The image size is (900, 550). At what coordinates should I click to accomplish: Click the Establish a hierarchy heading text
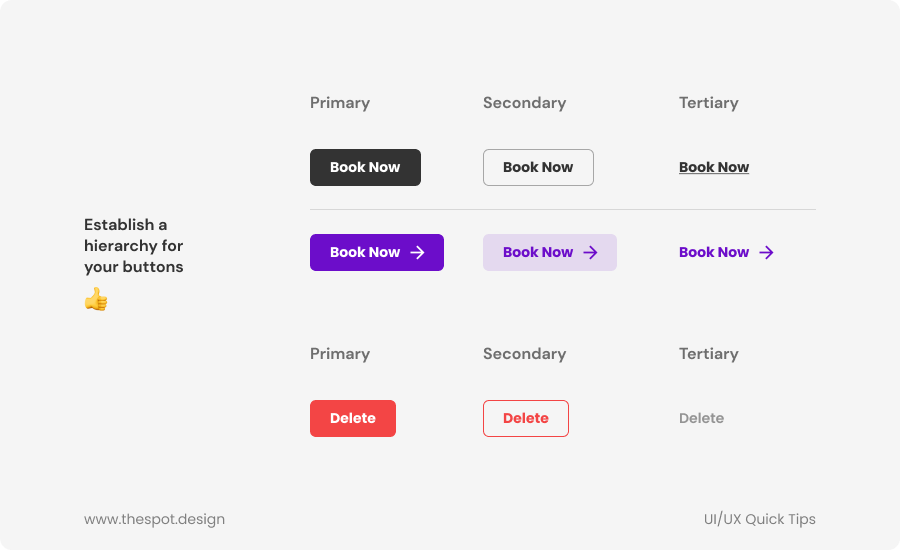134,246
